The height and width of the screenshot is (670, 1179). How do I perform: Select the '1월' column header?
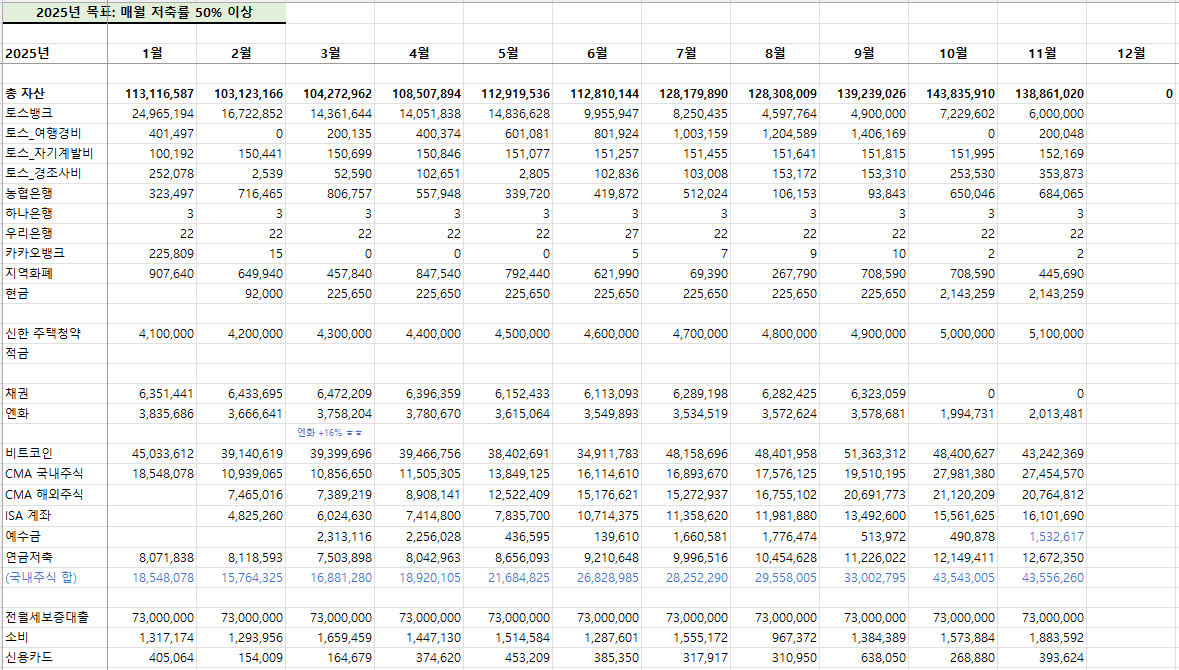152,53
